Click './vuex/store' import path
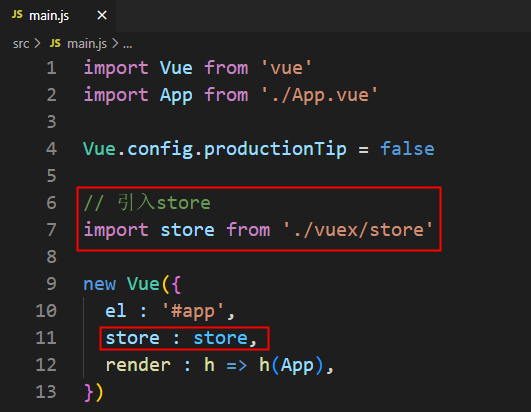531x412 pixels. coord(358,230)
